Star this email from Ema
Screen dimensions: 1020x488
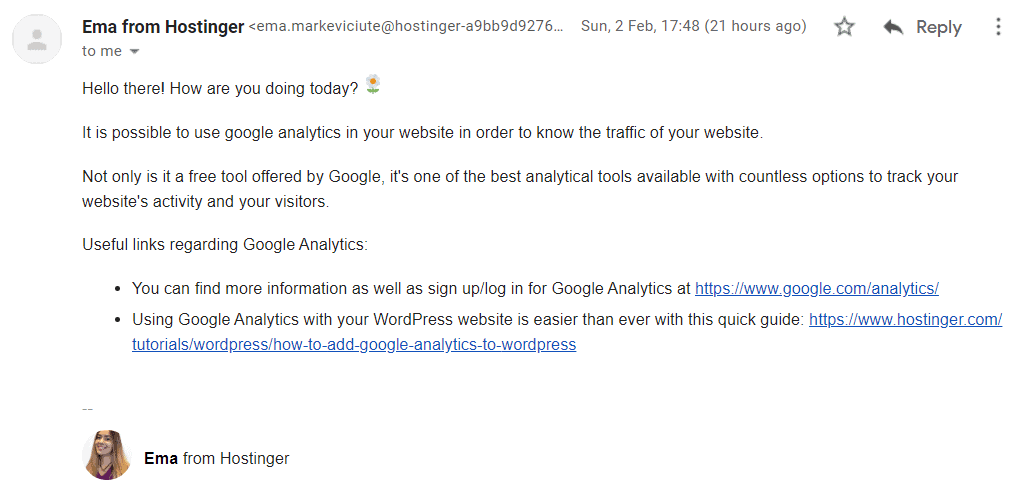click(844, 27)
